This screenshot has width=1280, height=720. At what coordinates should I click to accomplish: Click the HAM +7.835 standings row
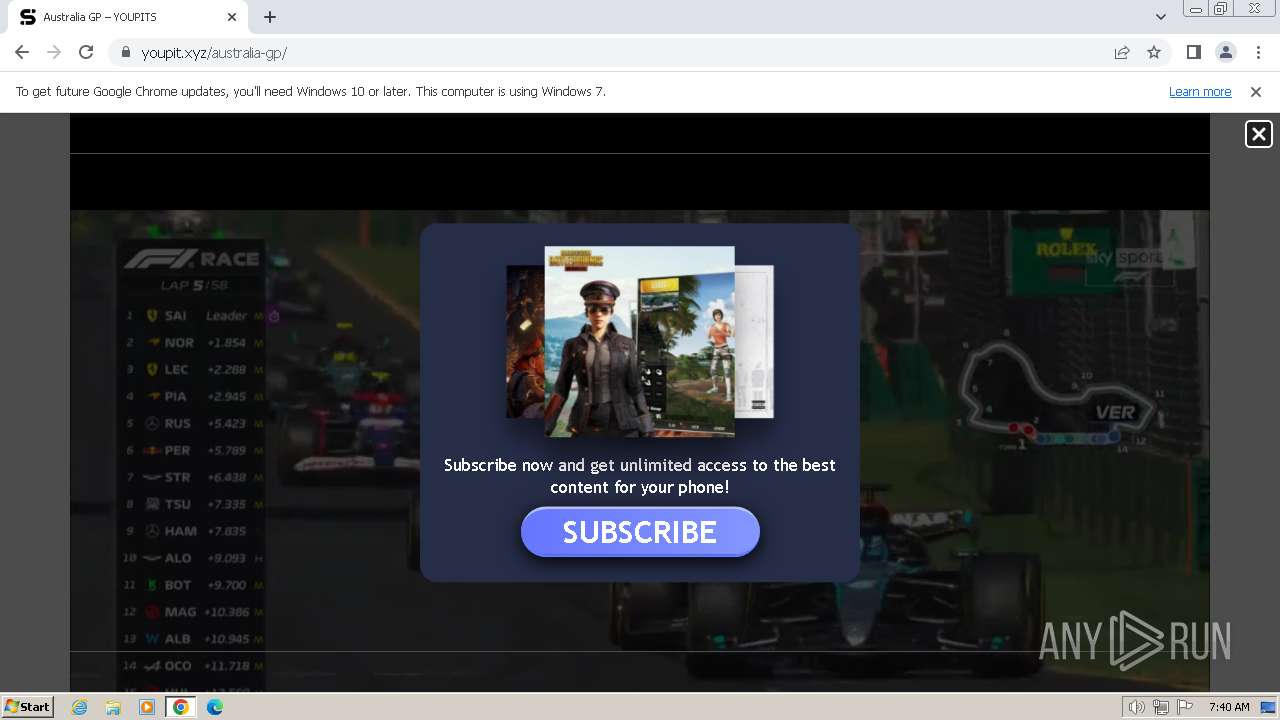tap(193, 531)
